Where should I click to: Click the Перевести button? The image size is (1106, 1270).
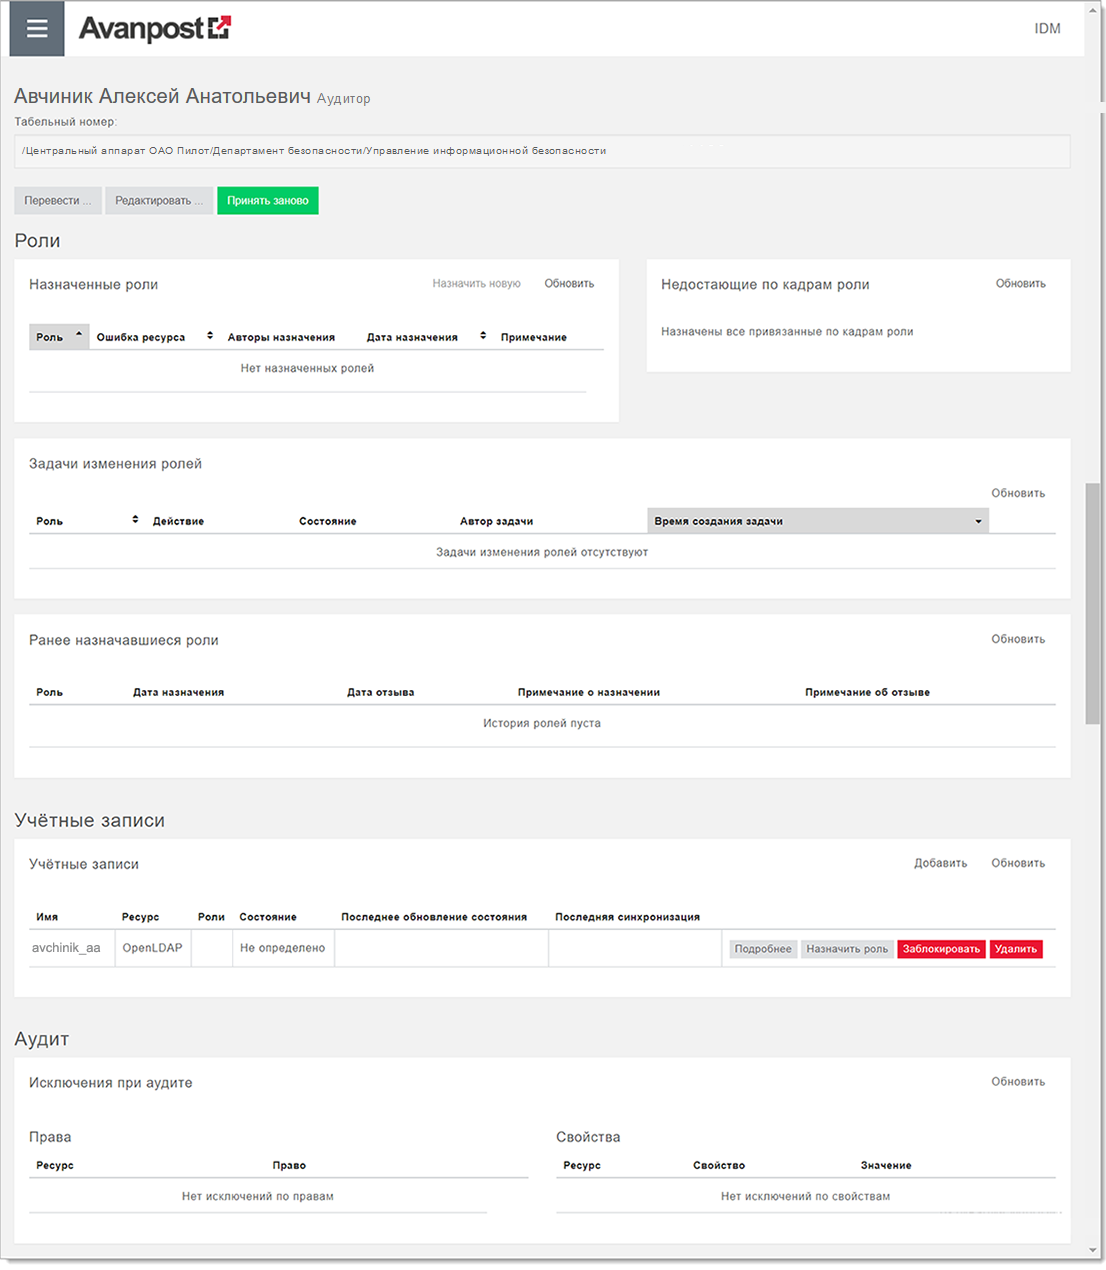click(x=57, y=201)
